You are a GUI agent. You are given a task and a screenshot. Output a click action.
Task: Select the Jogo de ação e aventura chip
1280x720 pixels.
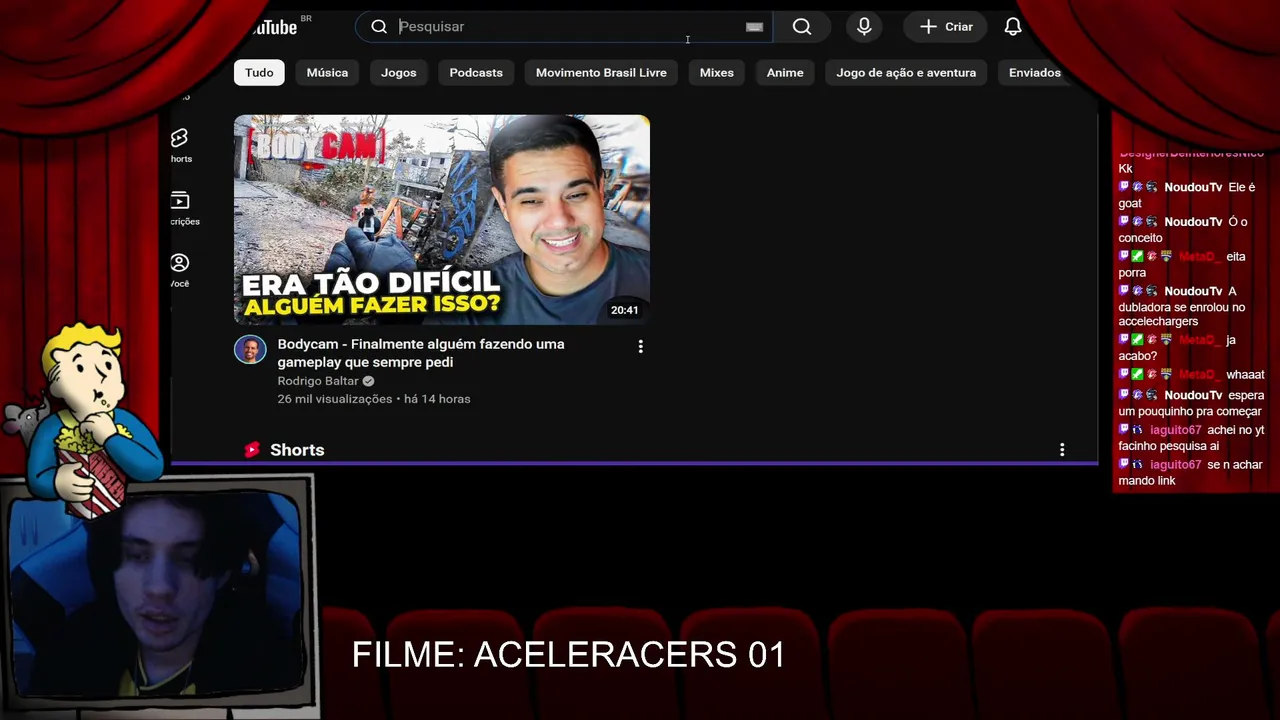pyautogui.click(x=906, y=72)
